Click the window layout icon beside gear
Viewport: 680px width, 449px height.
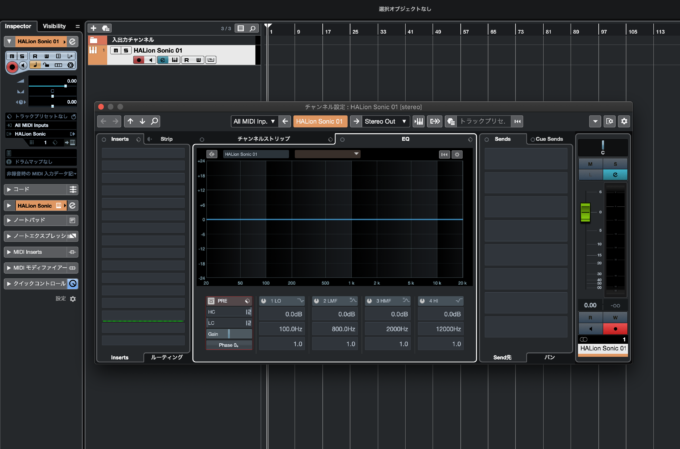(x=610, y=121)
